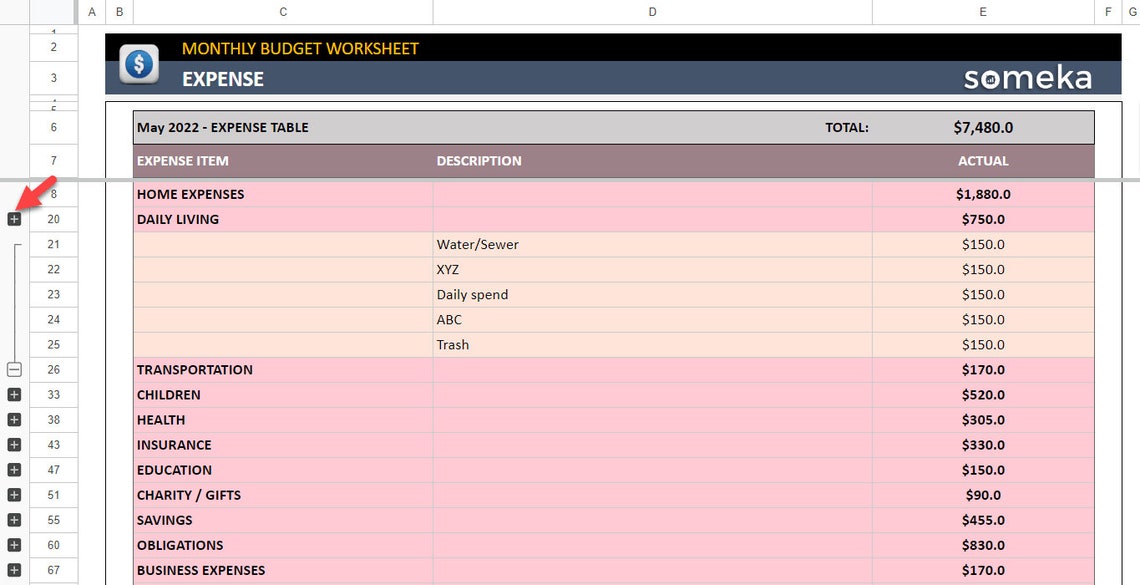1140x585 pixels.
Task: Select column A header
Action: tap(92, 12)
